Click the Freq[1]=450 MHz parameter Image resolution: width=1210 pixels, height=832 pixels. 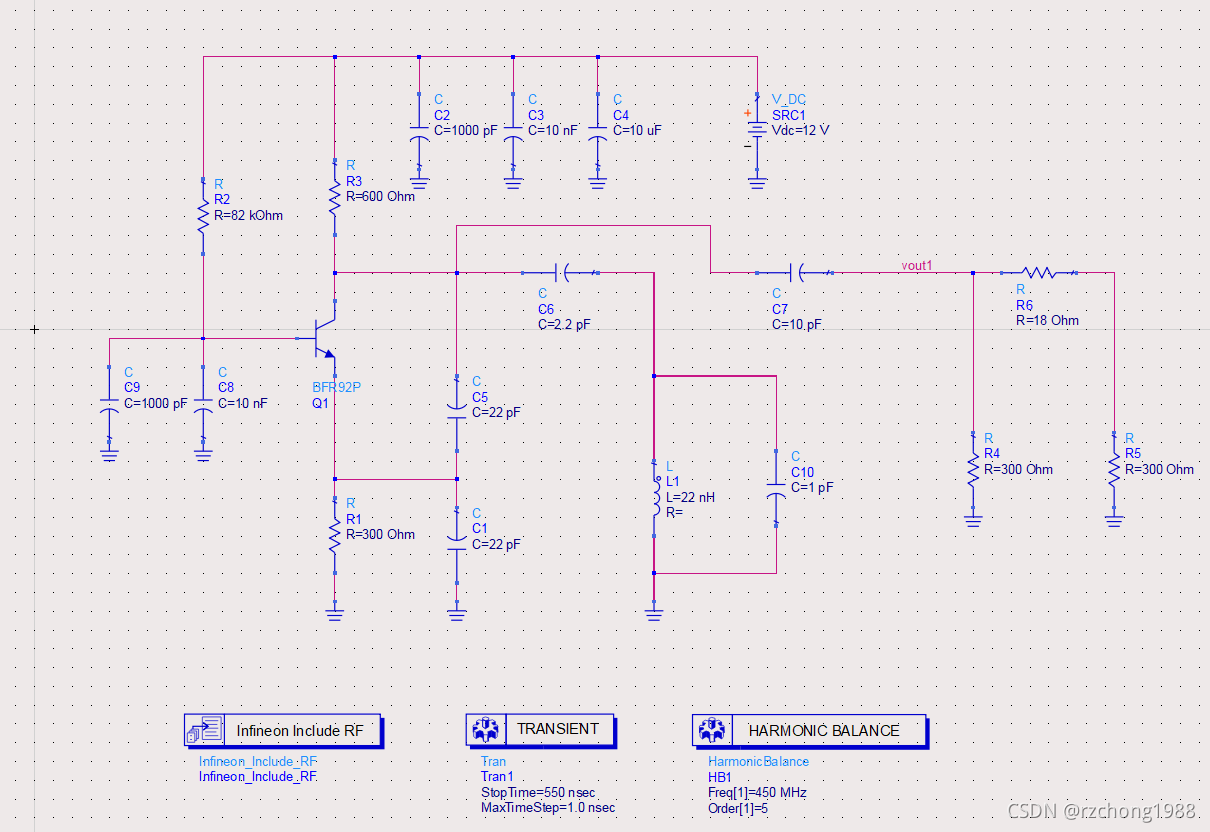coord(757,792)
